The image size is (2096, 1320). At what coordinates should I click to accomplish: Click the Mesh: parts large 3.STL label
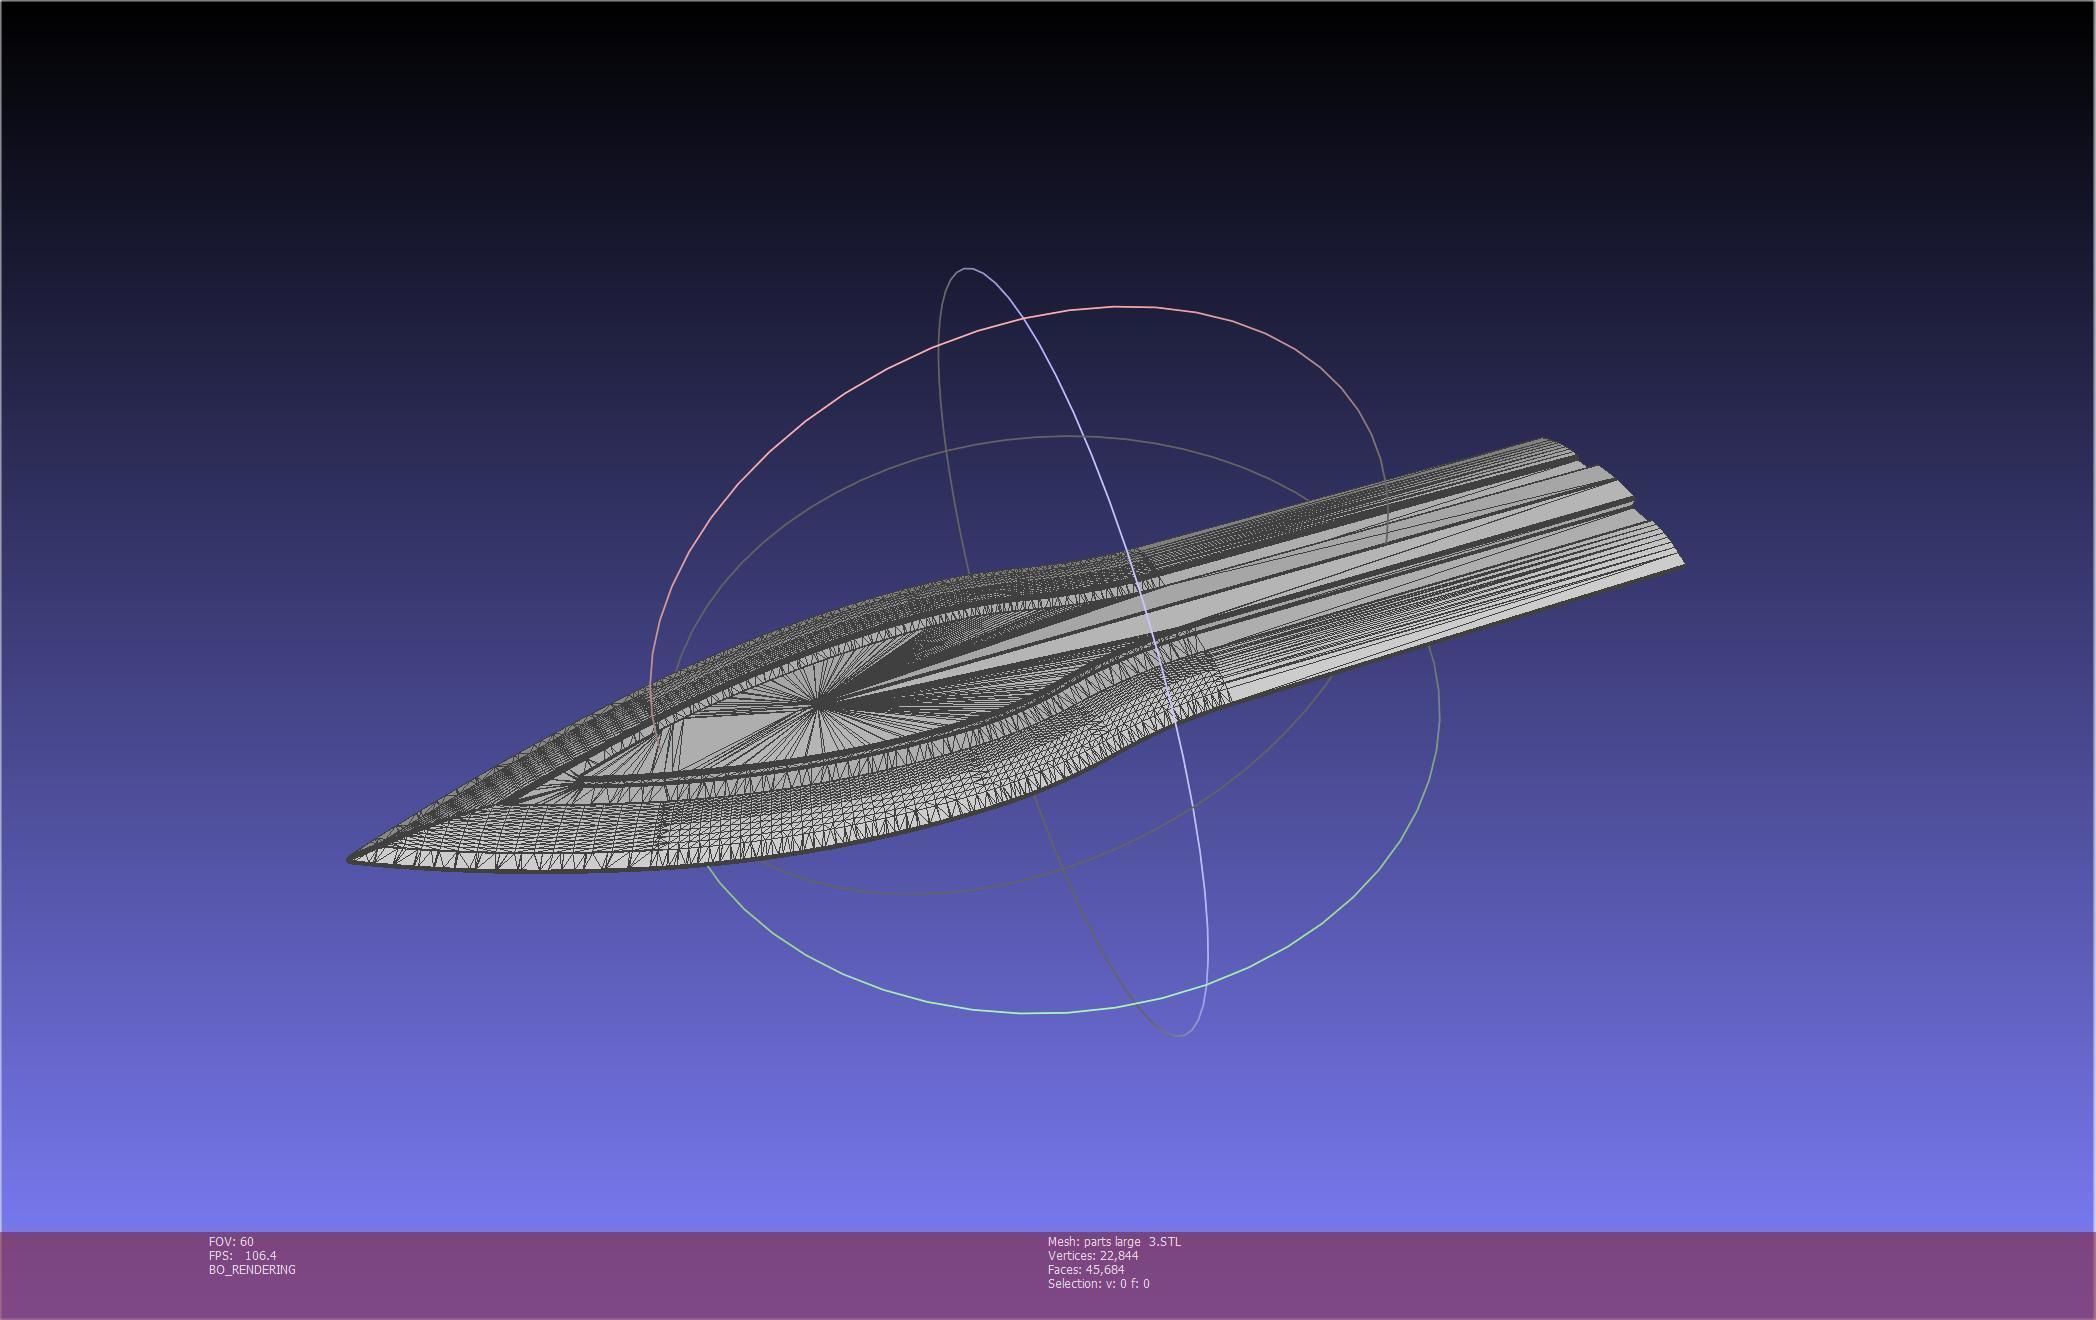[1114, 1241]
